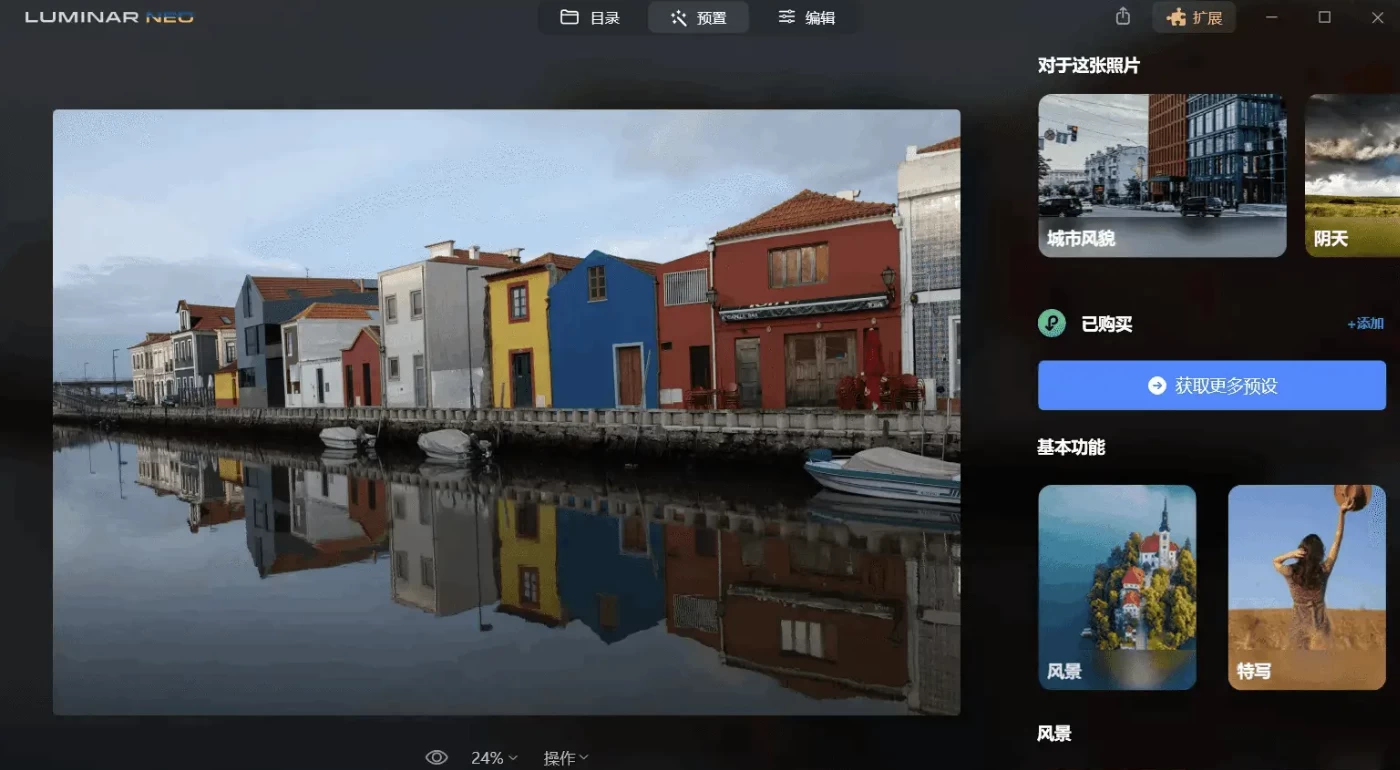Screen dimensions: 1400x770
Task: Choose the 特写 close-up preset card
Action: (x=1306, y=587)
